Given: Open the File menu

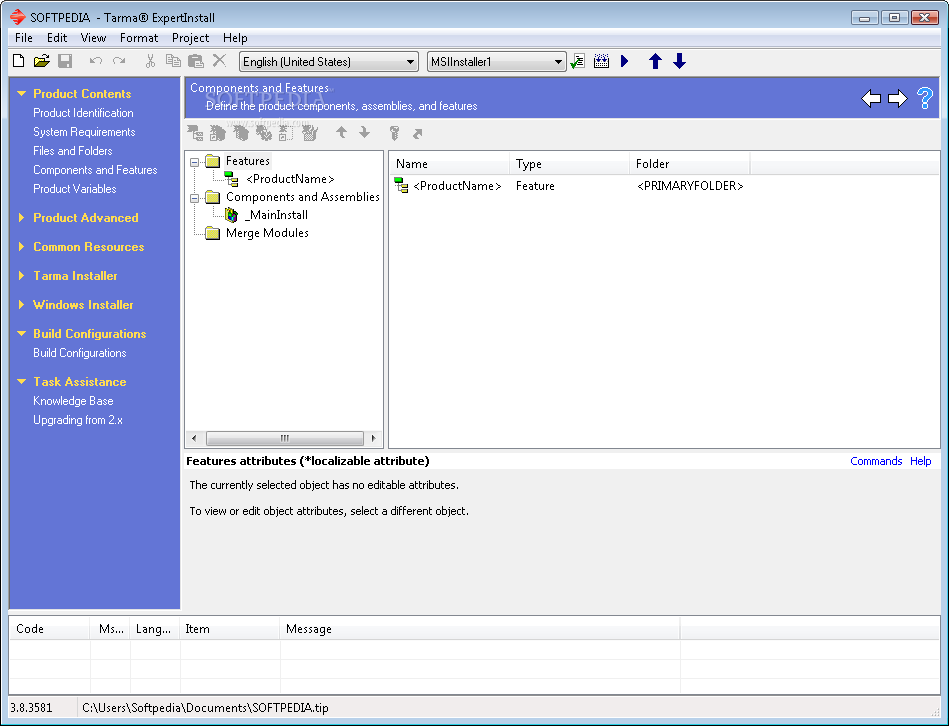Looking at the screenshot, I should [x=24, y=38].
